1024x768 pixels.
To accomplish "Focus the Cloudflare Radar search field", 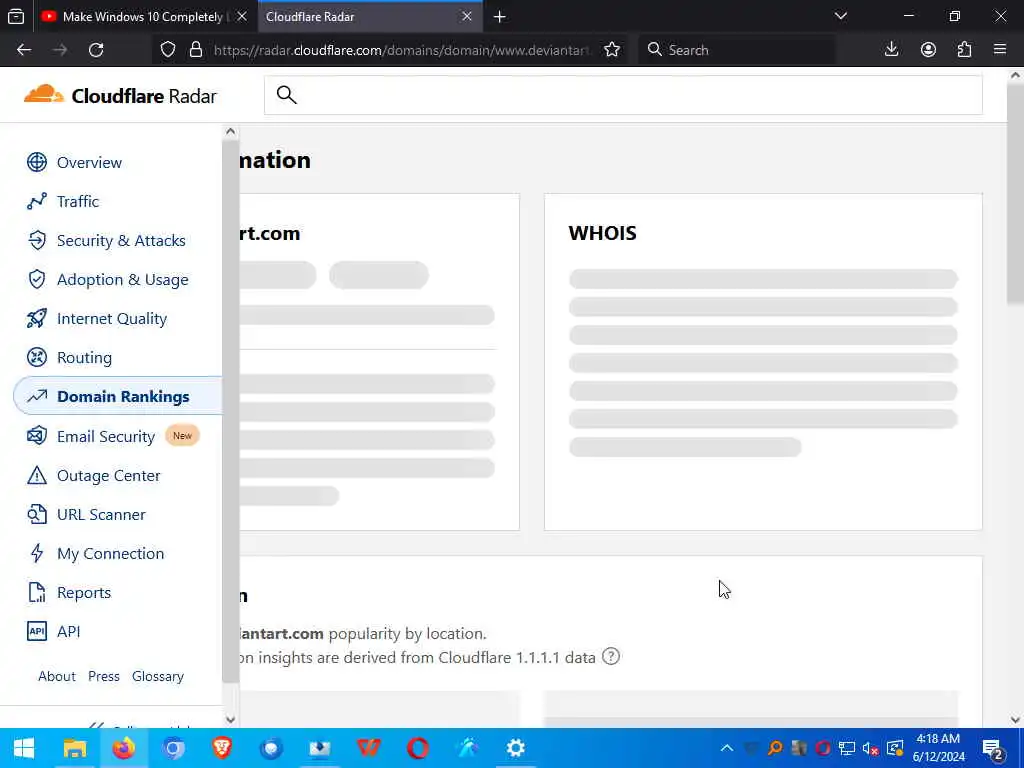I will [x=623, y=95].
